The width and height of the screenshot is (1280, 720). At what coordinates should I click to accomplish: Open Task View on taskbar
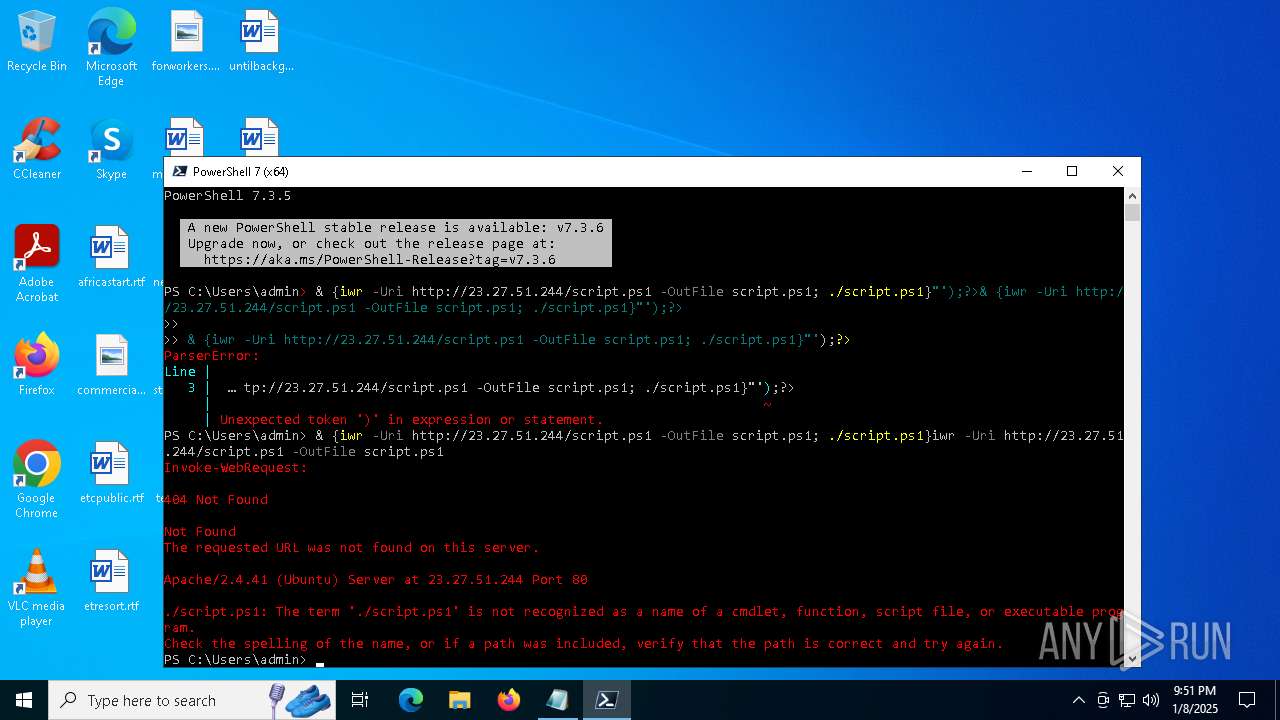click(x=360, y=700)
